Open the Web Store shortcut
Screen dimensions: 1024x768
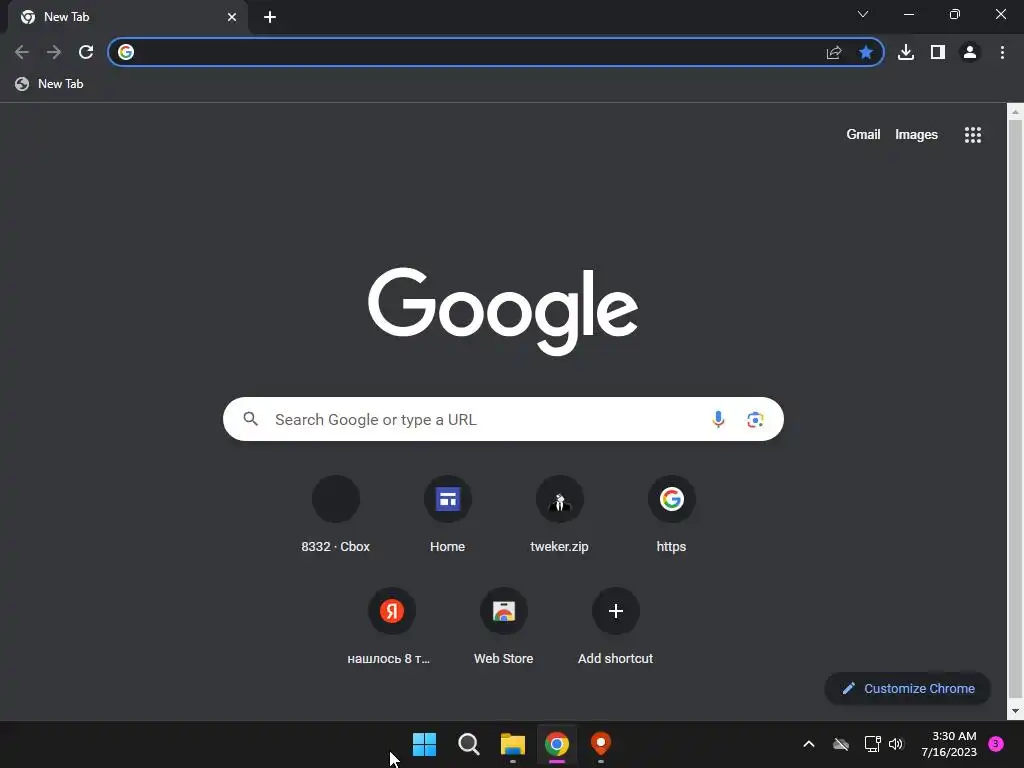pyautogui.click(x=504, y=627)
